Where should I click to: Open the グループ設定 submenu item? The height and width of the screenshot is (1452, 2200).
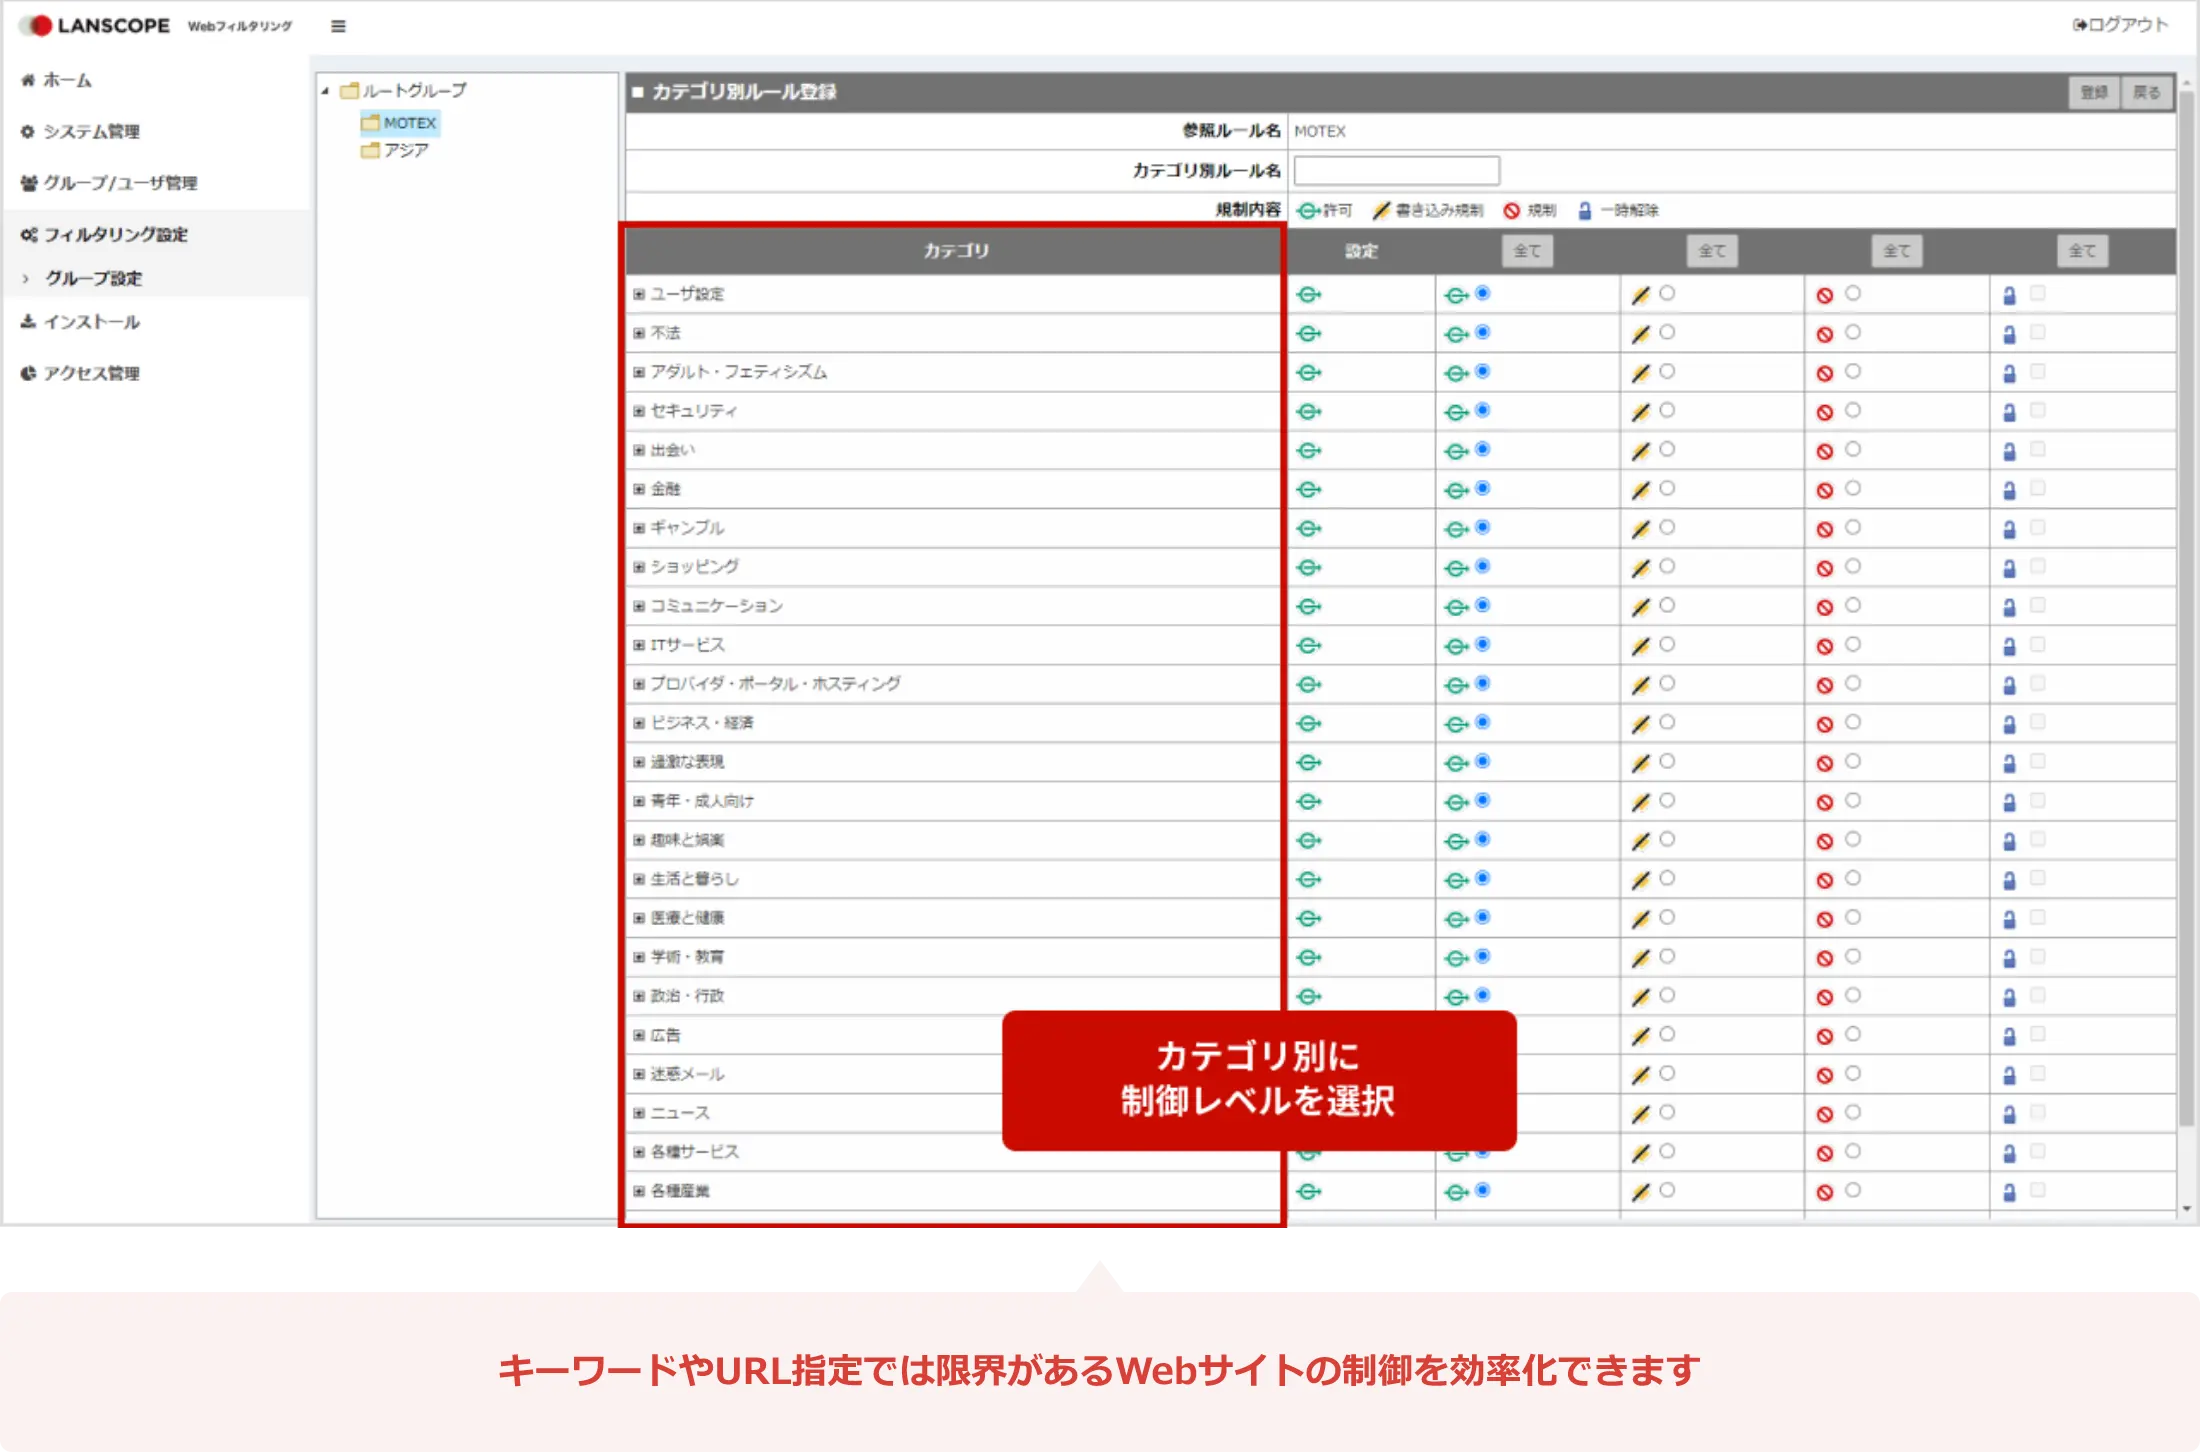coord(93,278)
